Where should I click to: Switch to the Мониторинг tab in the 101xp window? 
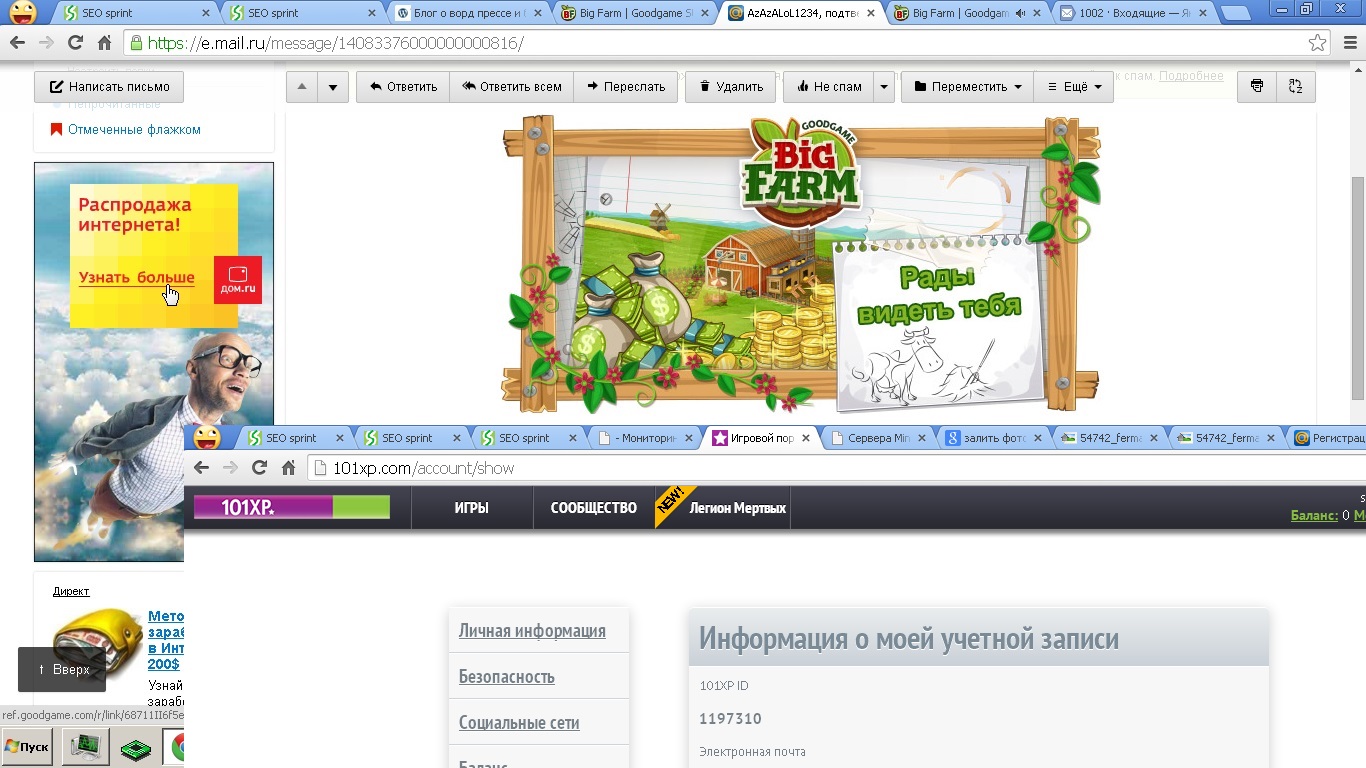[x=645, y=438]
